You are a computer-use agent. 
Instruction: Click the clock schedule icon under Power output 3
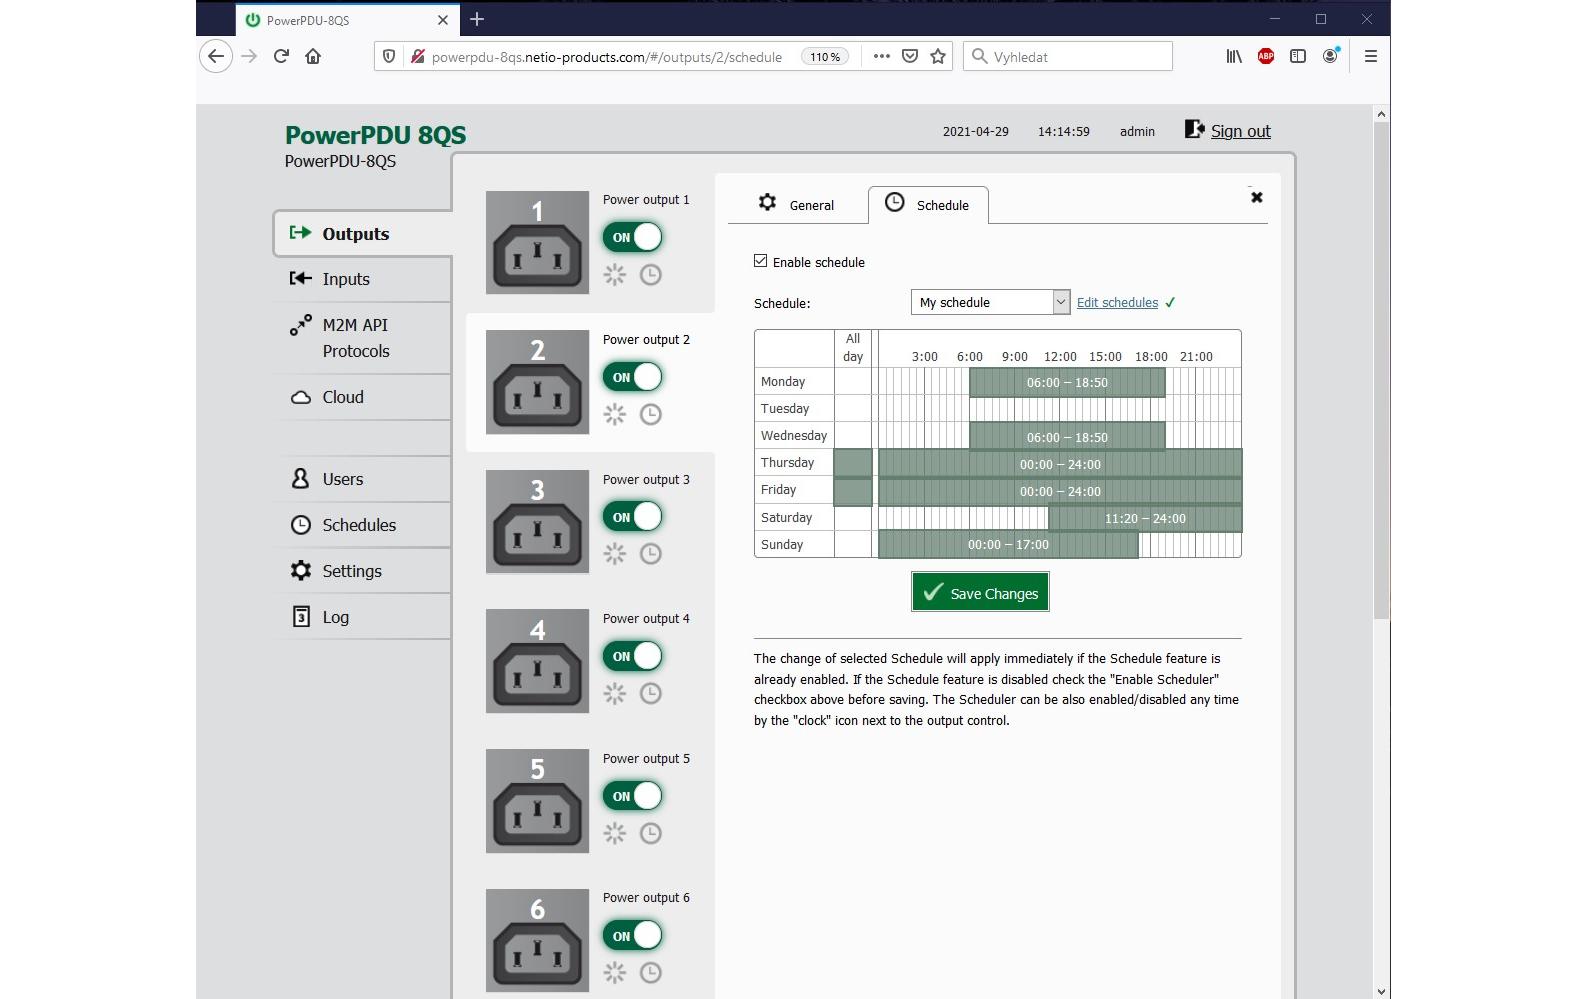point(650,553)
